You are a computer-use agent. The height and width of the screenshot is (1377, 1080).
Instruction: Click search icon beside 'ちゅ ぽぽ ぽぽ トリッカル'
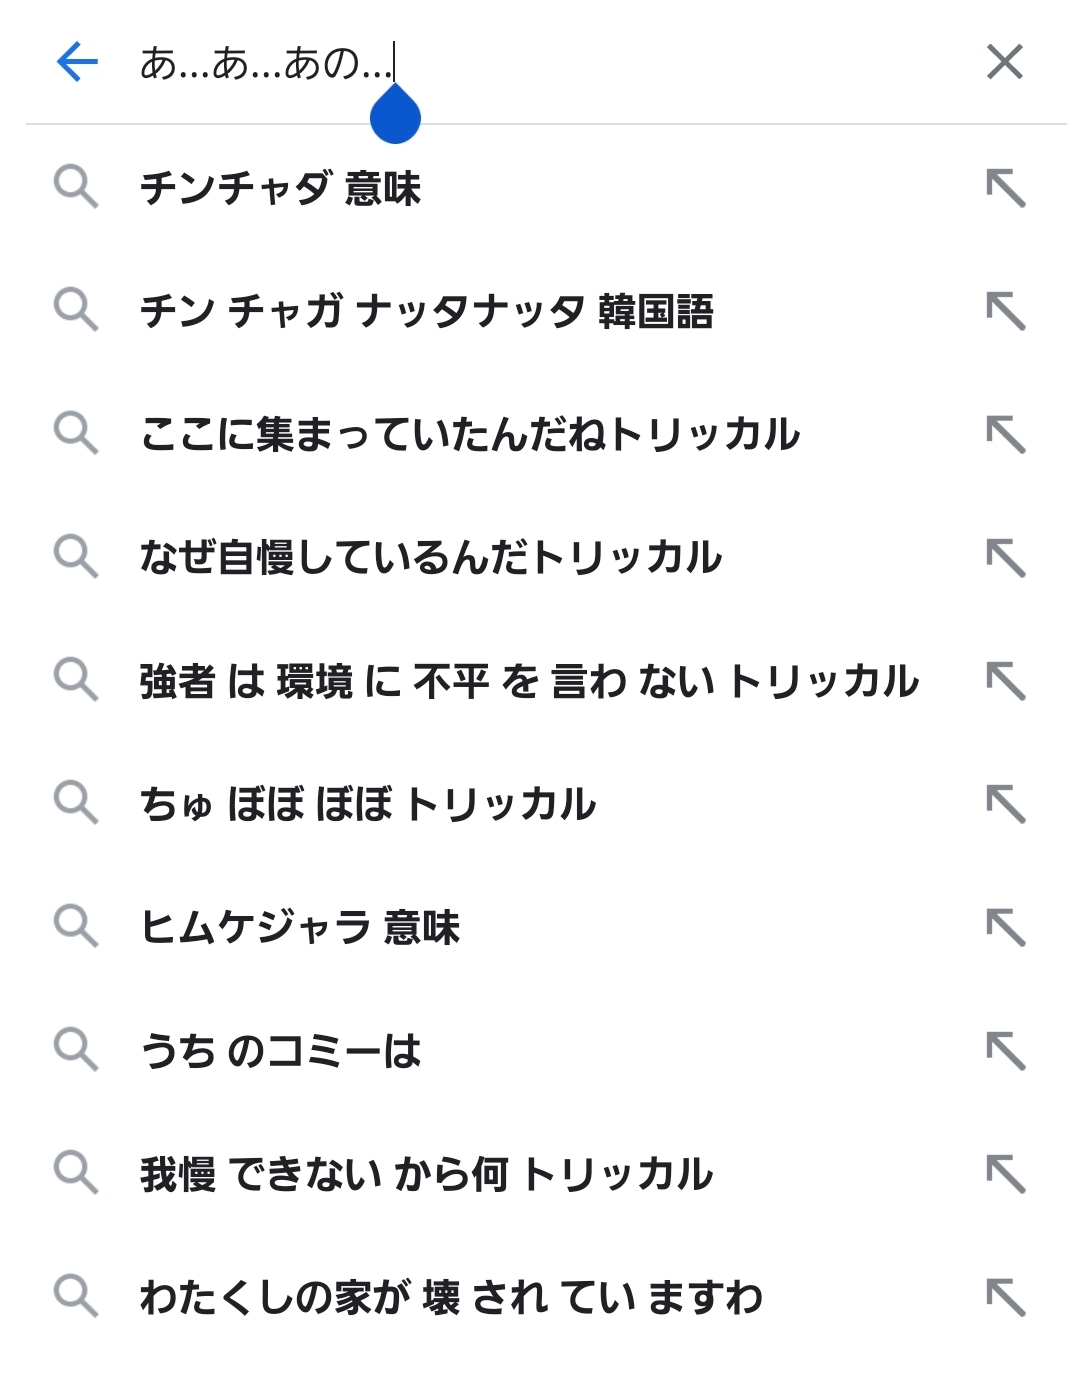pyautogui.click(x=76, y=804)
